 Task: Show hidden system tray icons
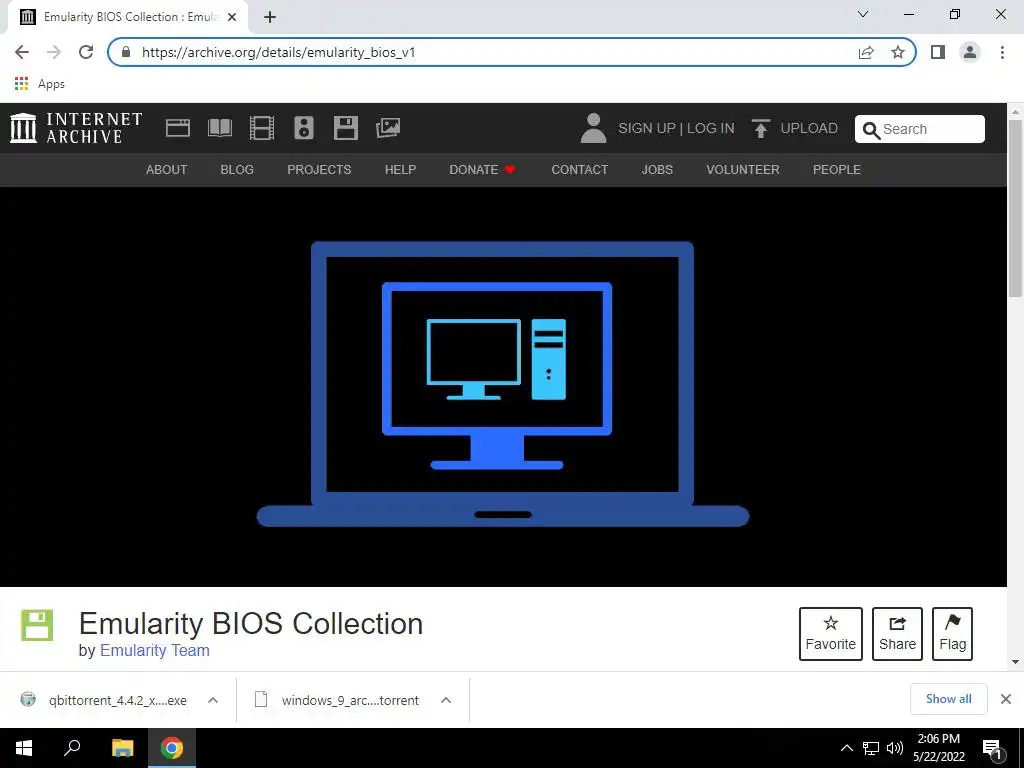(x=846, y=748)
